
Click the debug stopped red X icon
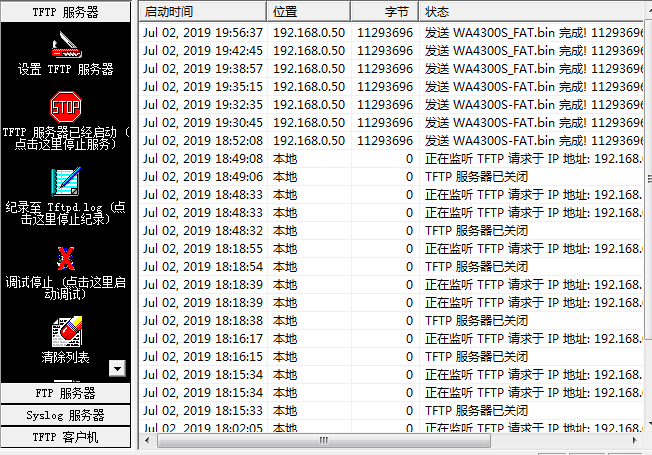tap(66, 258)
